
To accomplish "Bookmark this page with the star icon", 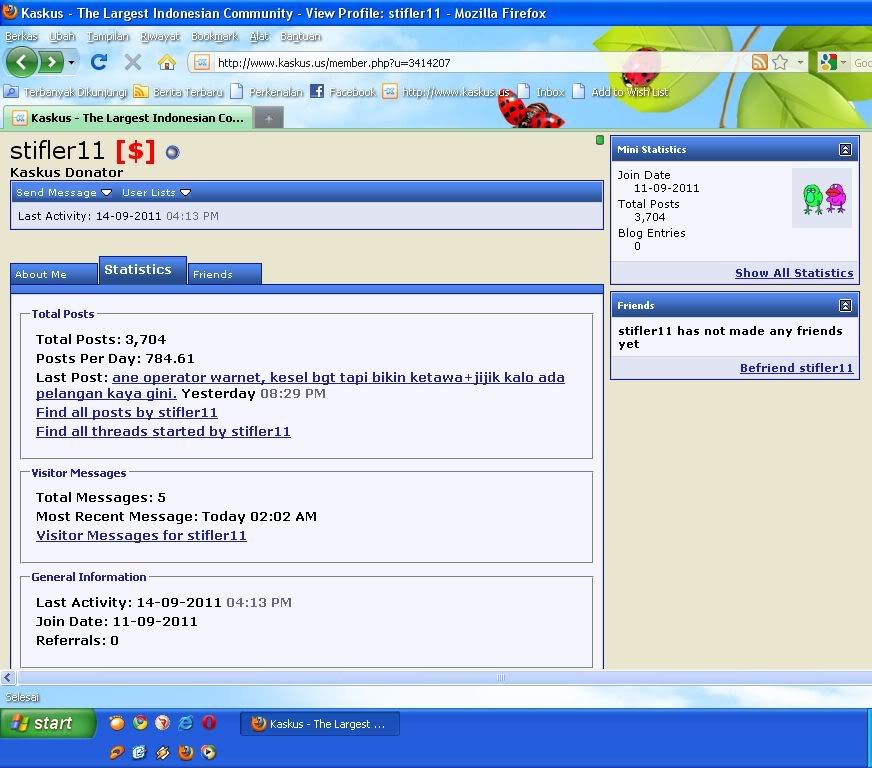I will 780,62.
